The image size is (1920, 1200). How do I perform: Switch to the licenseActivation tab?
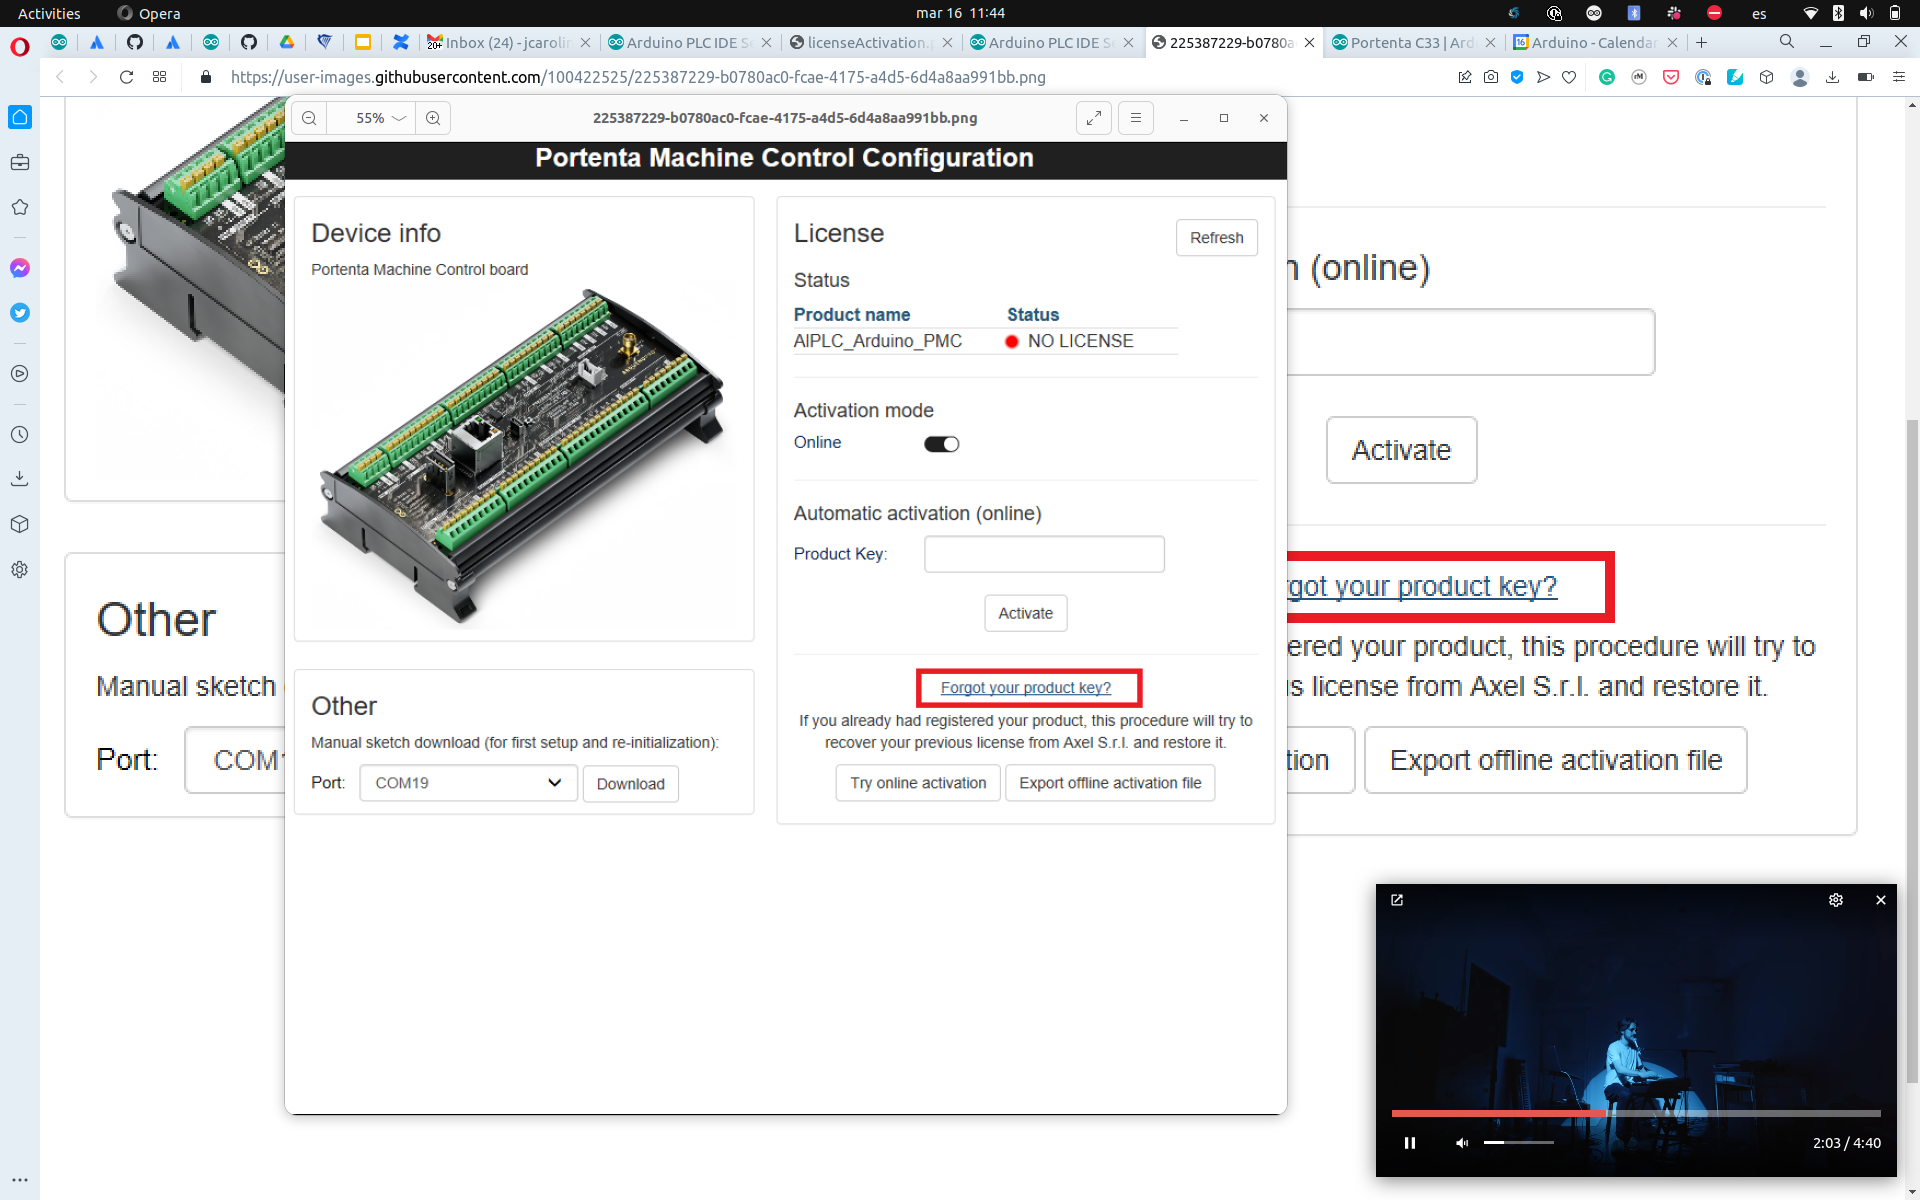pos(870,42)
